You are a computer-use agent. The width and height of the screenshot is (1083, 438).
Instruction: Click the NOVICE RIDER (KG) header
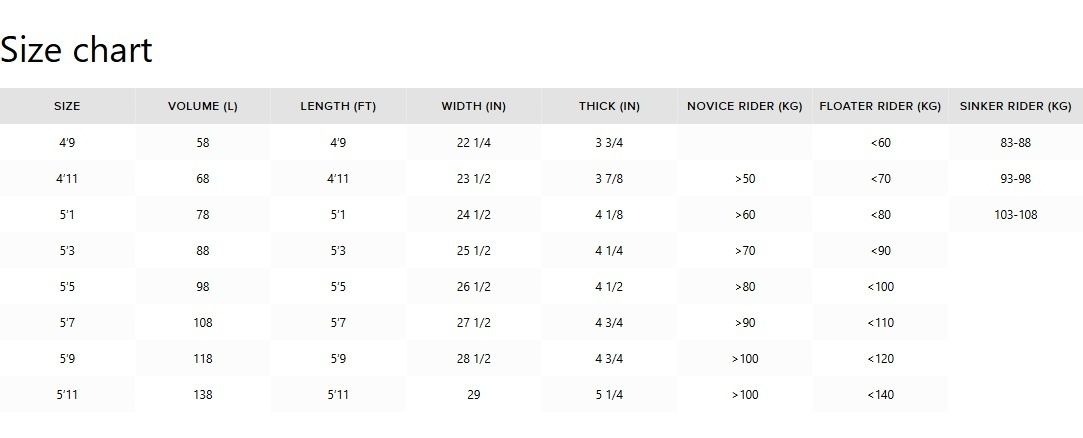745,106
